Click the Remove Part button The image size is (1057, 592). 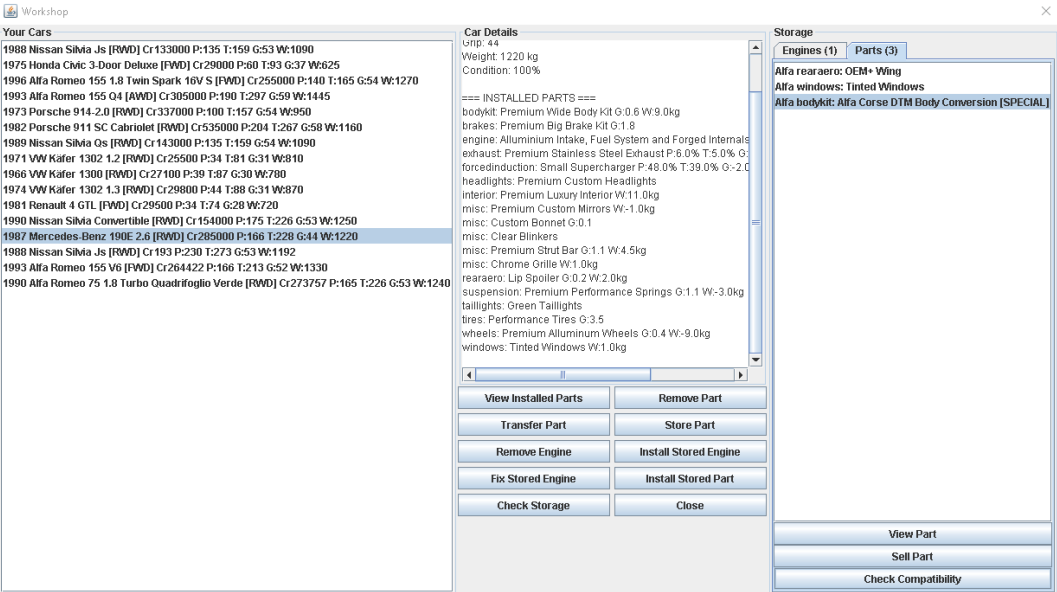[x=690, y=398]
